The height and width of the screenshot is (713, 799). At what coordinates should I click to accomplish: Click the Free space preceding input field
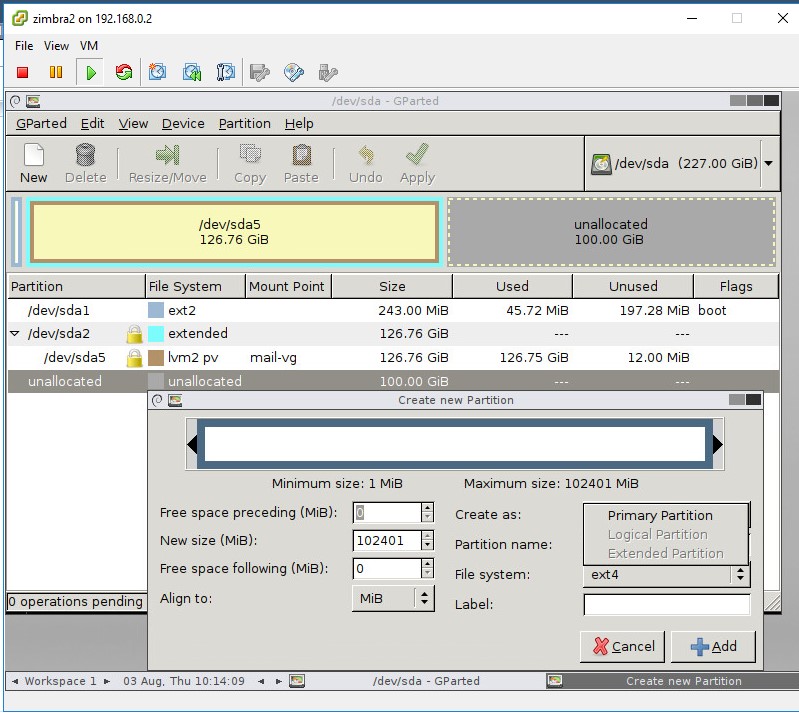tap(387, 512)
